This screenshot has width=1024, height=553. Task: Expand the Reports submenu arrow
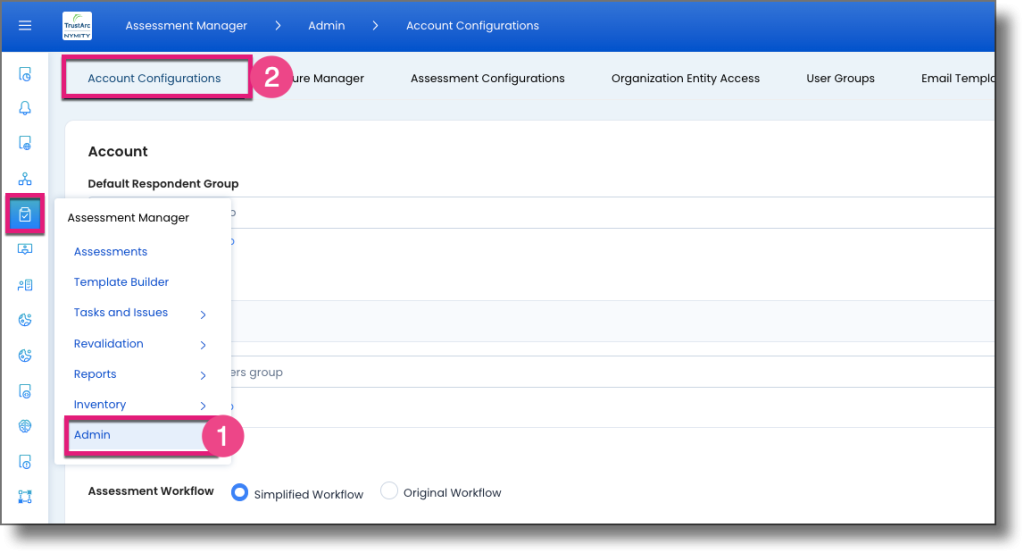tap(203, 375)
